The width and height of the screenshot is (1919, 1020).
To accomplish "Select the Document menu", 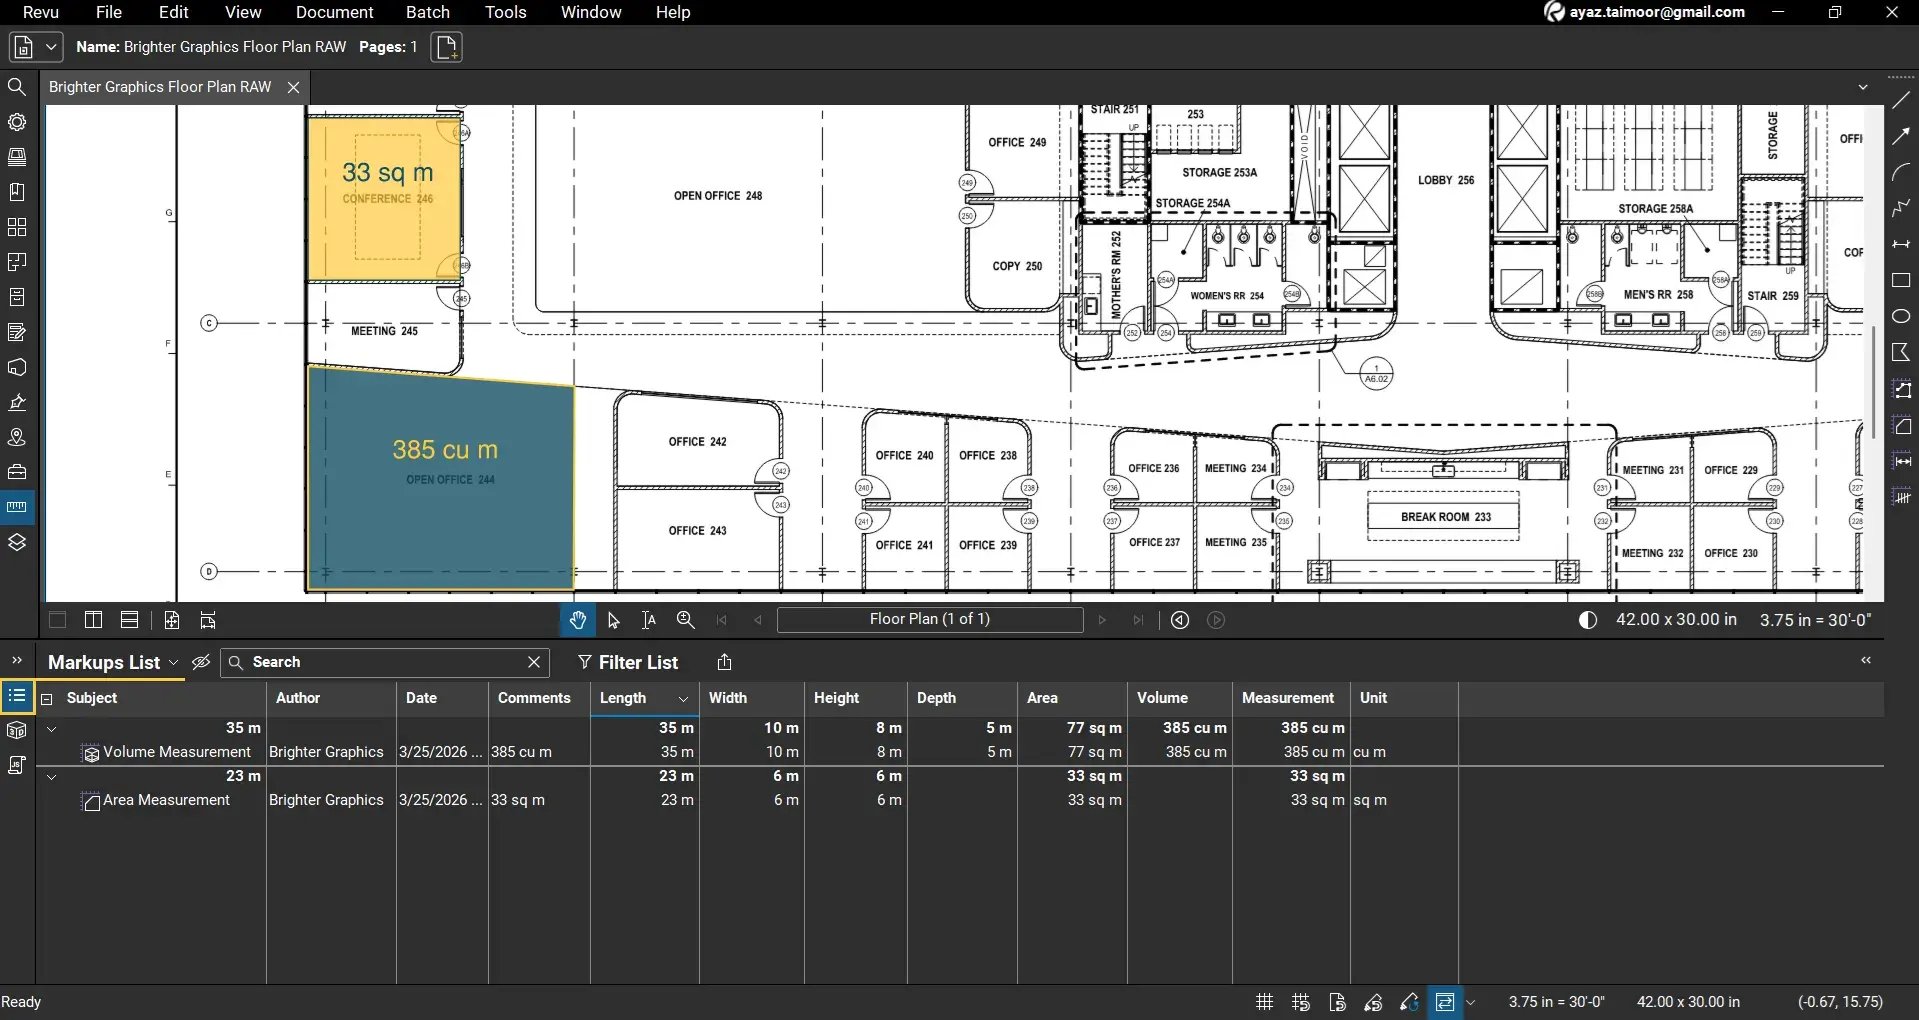I will 334,12.
